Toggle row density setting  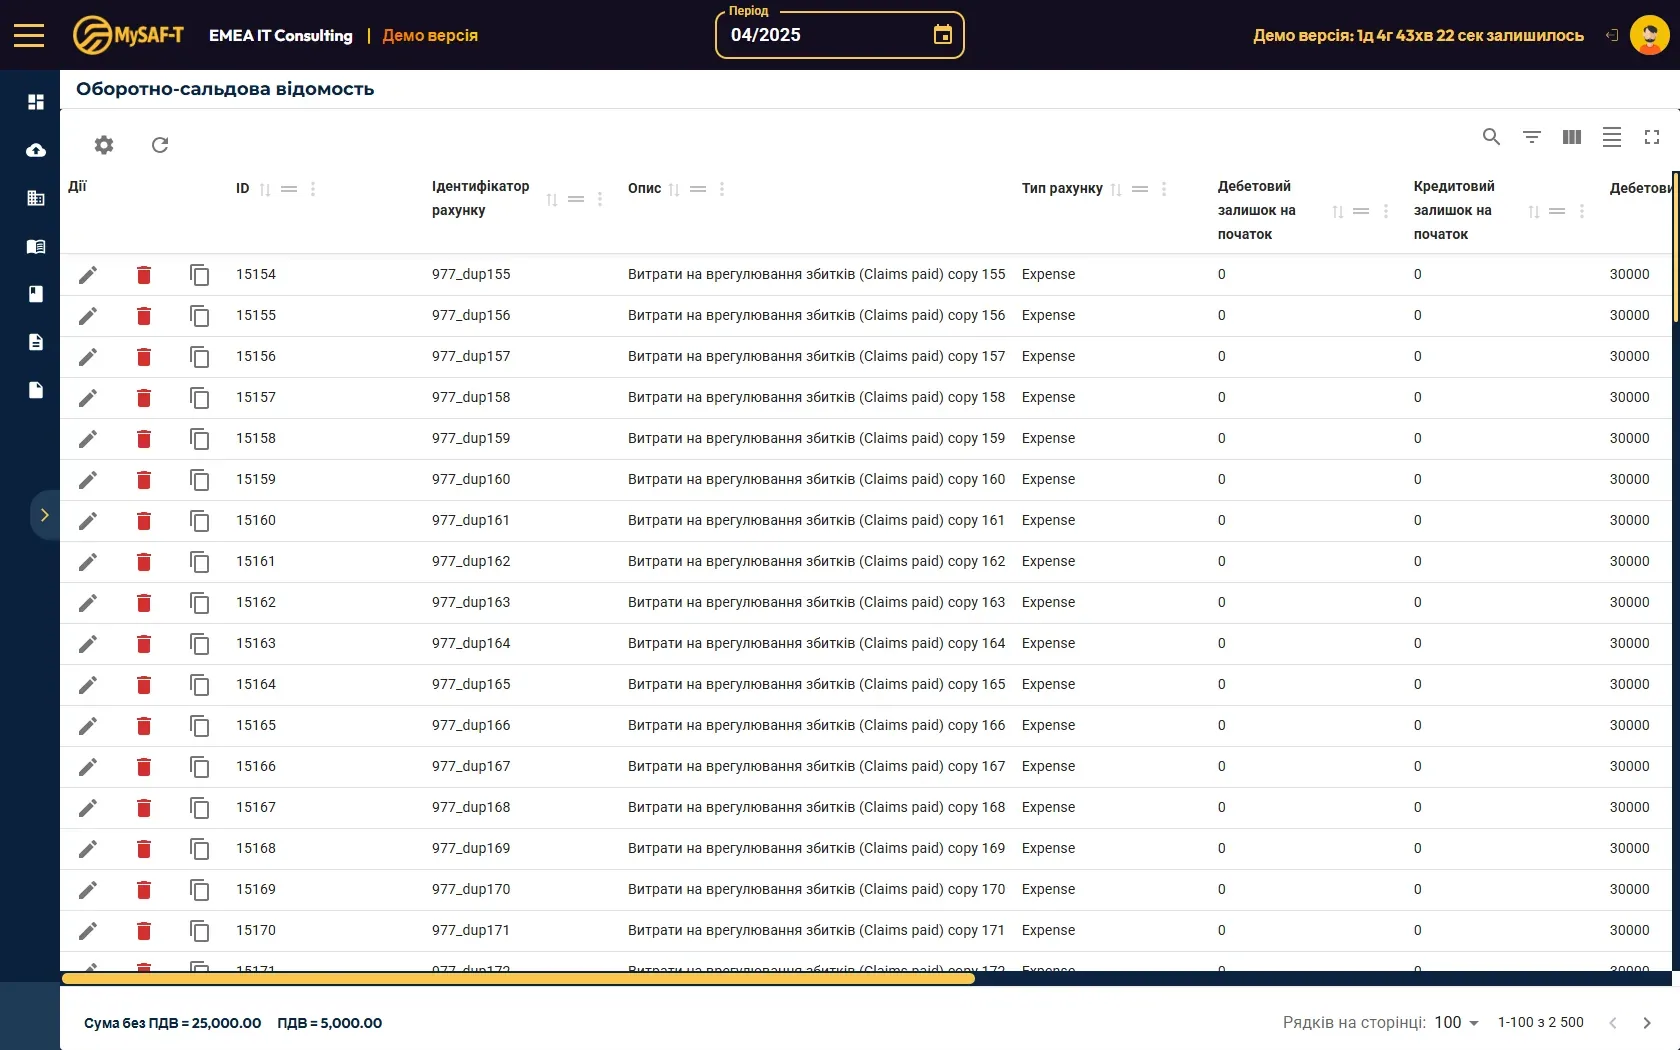pos(1611,137)
